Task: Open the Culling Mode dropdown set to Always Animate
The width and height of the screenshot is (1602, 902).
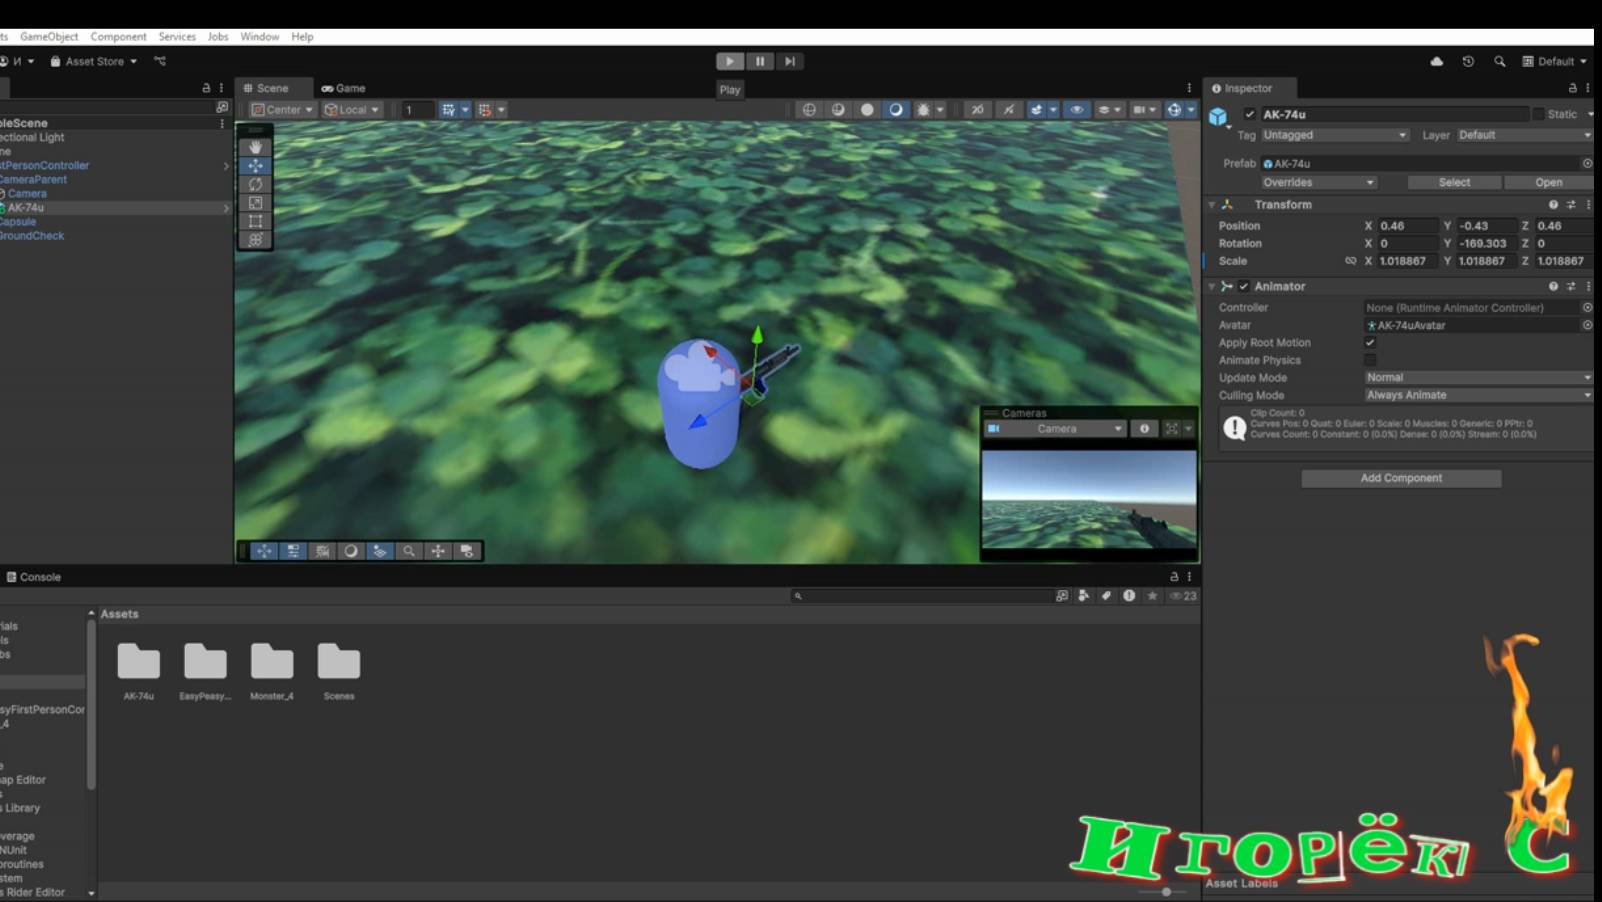Action: tap(1477, 394)
